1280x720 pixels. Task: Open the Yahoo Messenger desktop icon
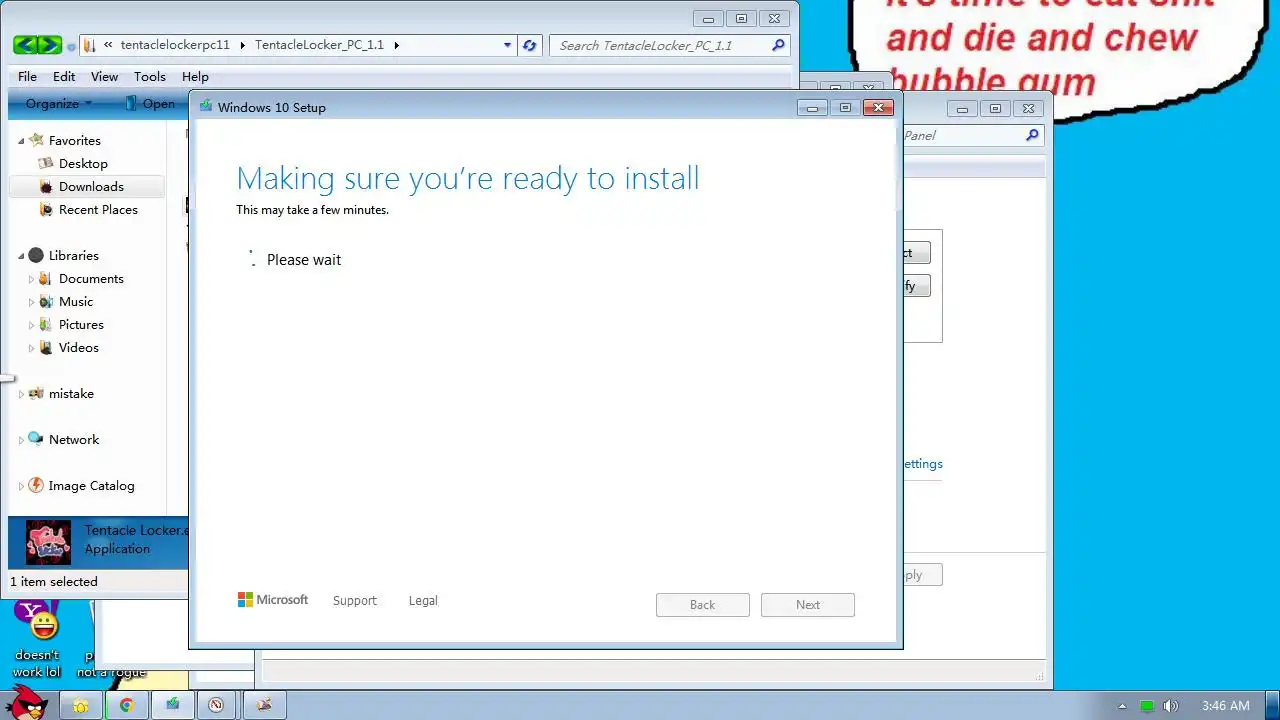pyautogui.click(x=36, y=622)
